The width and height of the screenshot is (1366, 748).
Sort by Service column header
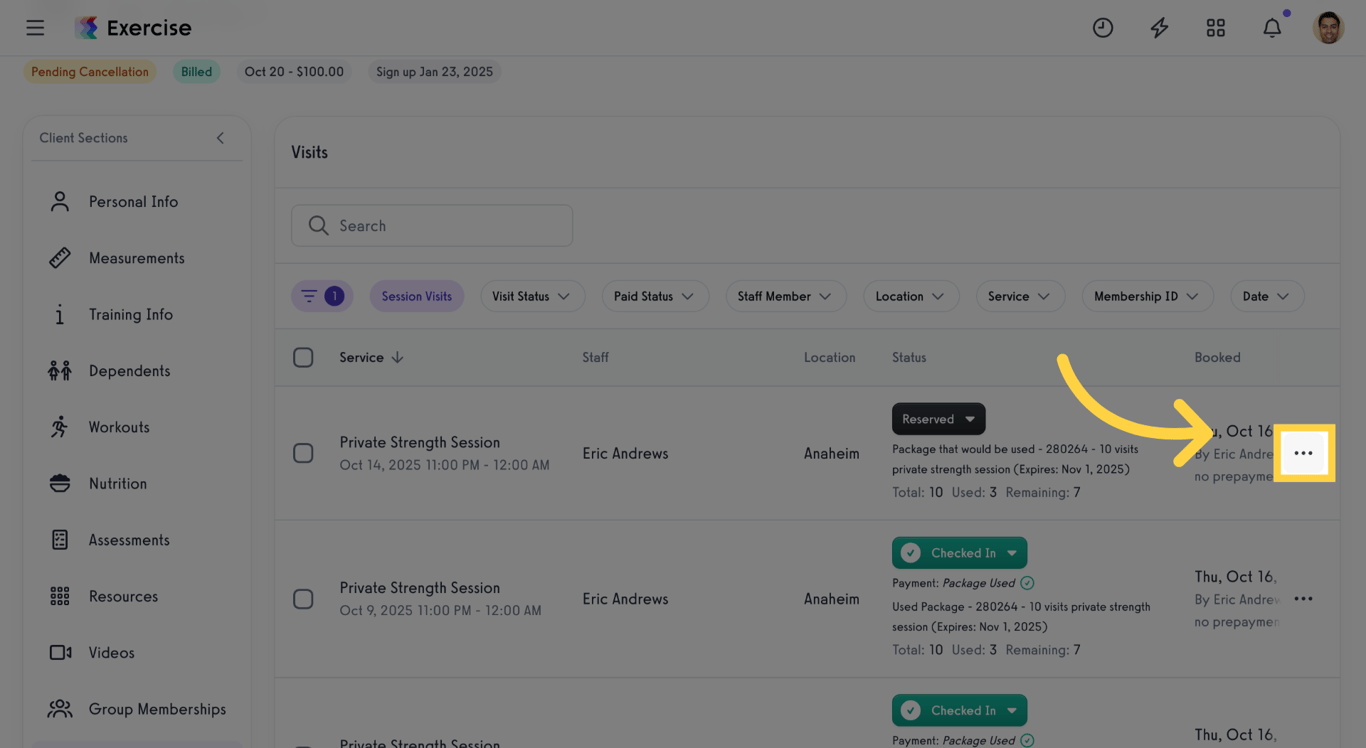[x=371, y=357]
